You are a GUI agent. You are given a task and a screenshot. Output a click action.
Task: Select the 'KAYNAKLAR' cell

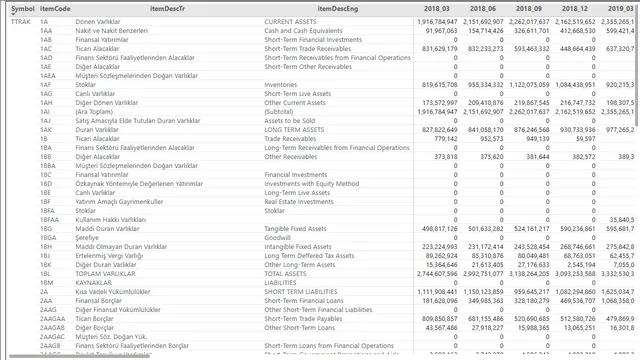point(93,282)
